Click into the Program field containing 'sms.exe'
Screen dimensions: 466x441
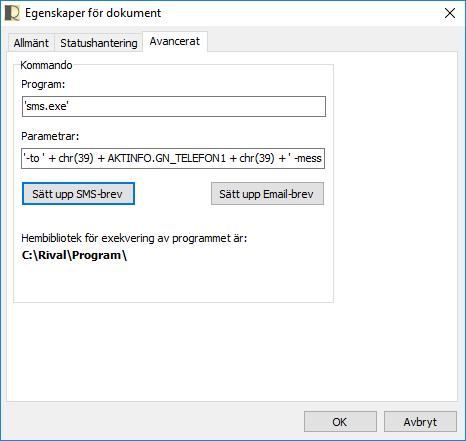point(174,106)
